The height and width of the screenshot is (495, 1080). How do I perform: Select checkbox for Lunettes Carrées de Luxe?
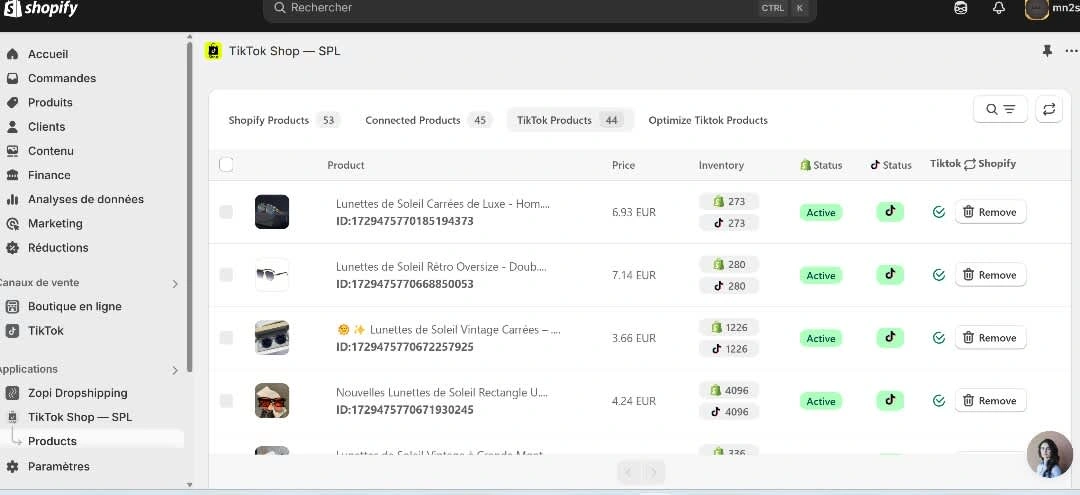click(x=226, y=212)
